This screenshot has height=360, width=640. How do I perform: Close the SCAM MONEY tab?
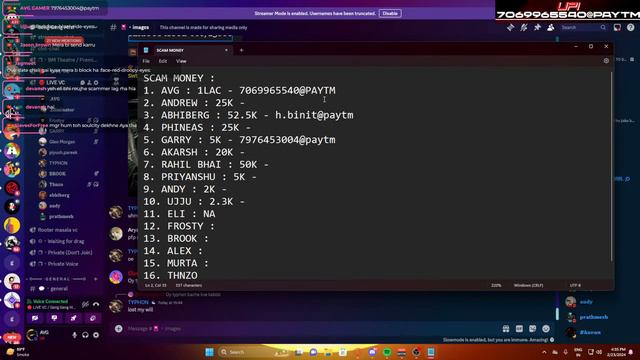click(226, 50)
